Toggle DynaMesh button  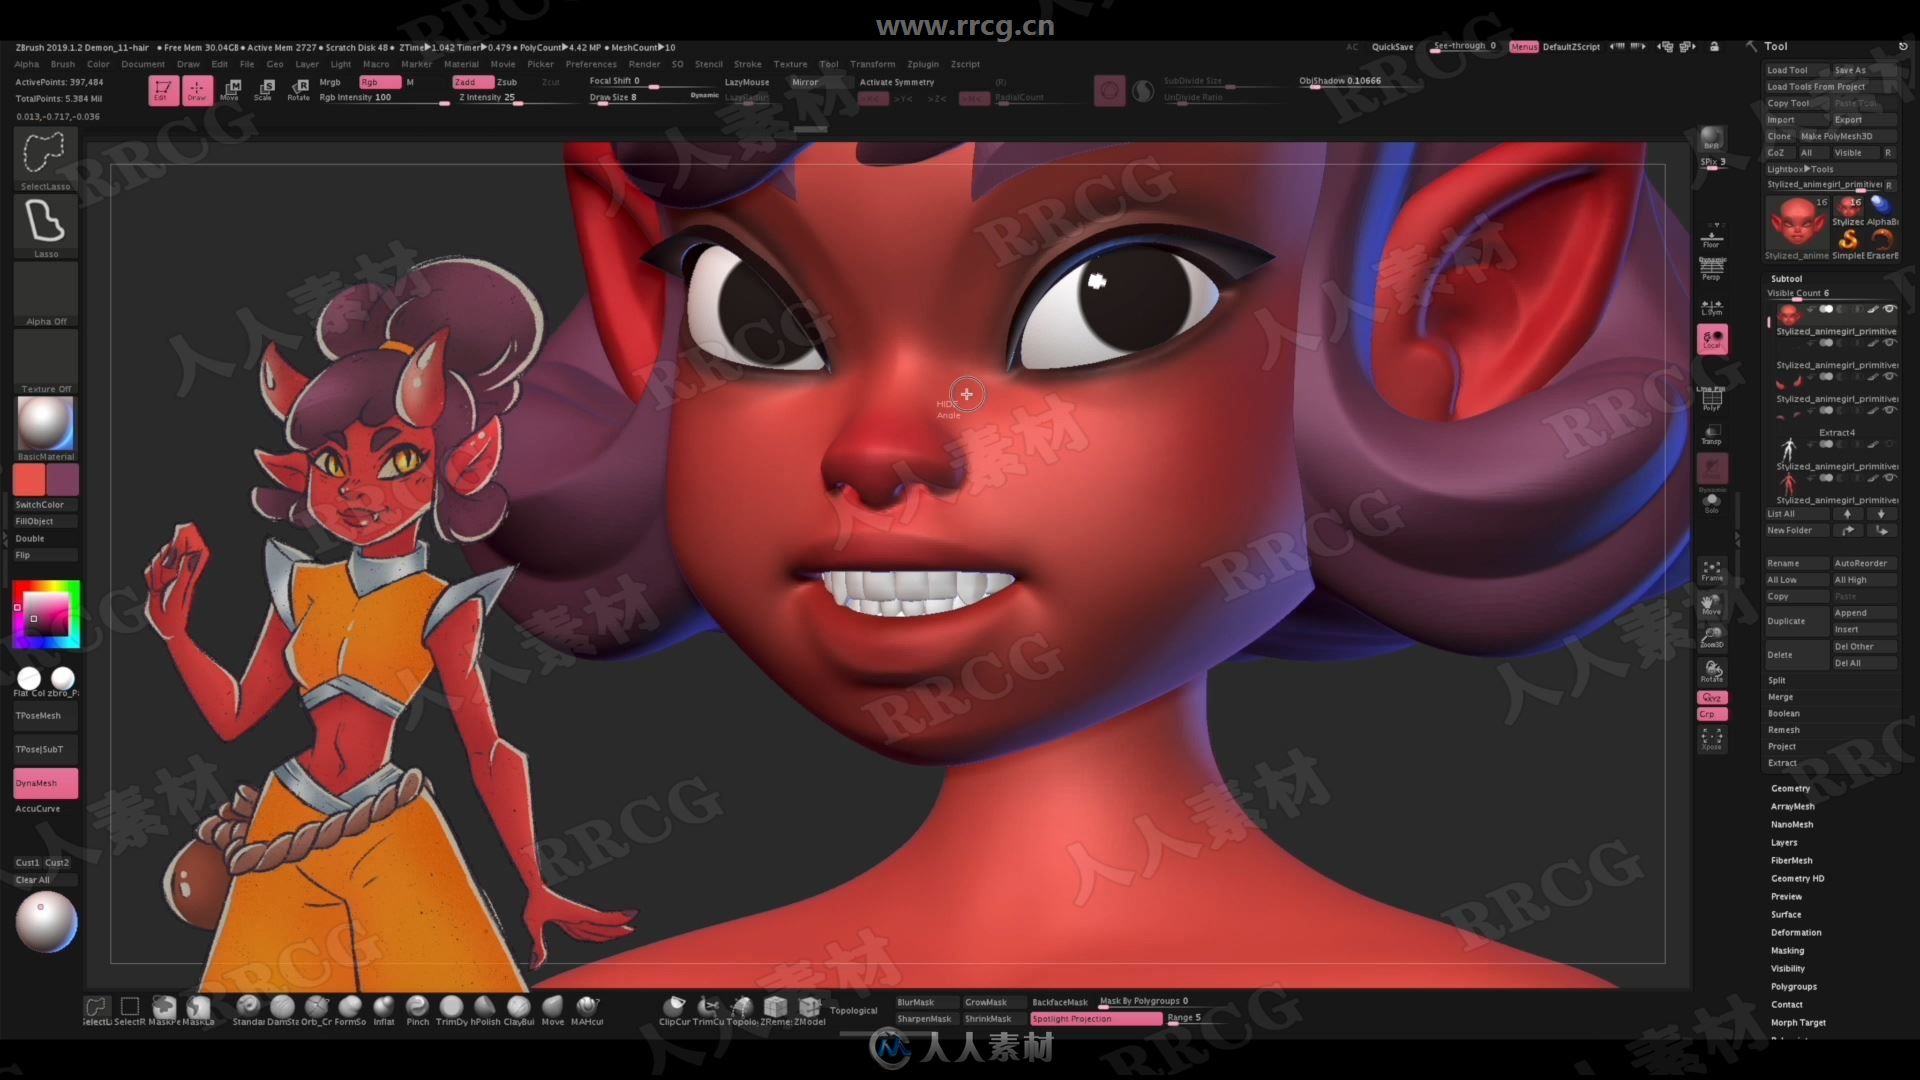pos(45,783)
